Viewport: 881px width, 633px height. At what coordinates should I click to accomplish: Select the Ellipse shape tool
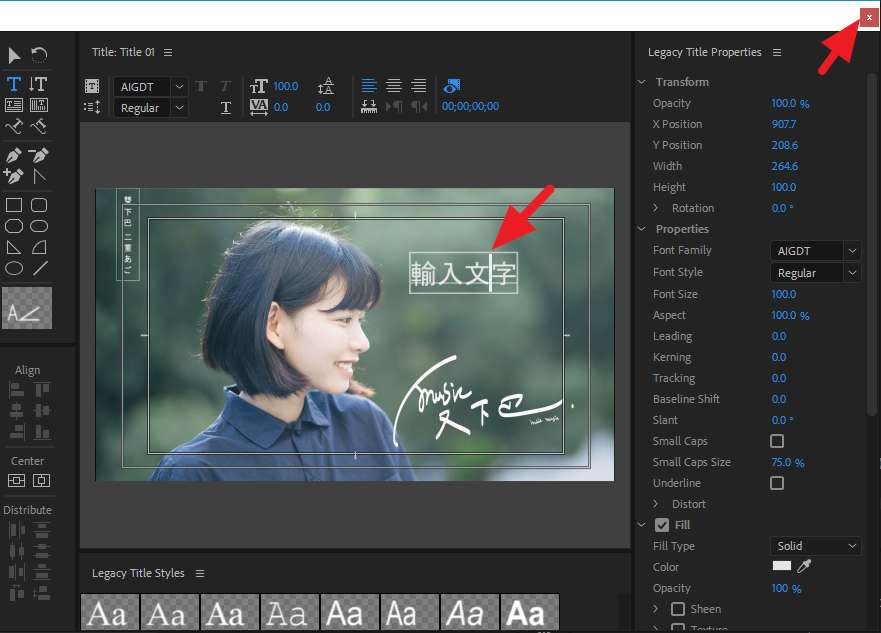(14, 268)
